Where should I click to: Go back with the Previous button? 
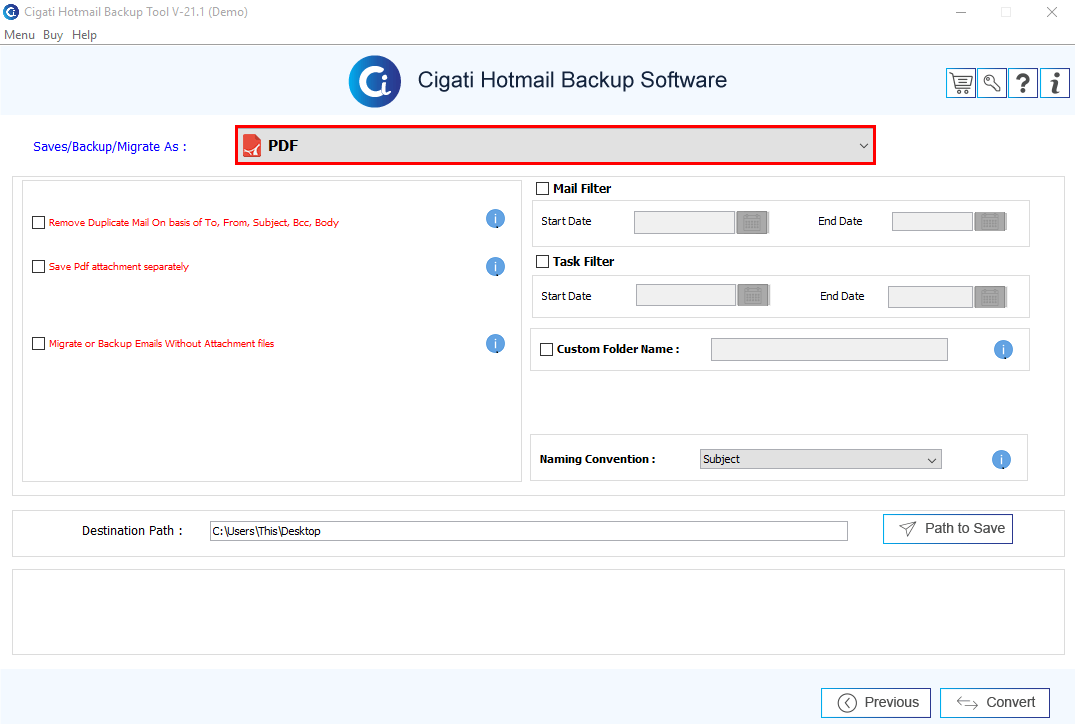[x=875, y=703]
